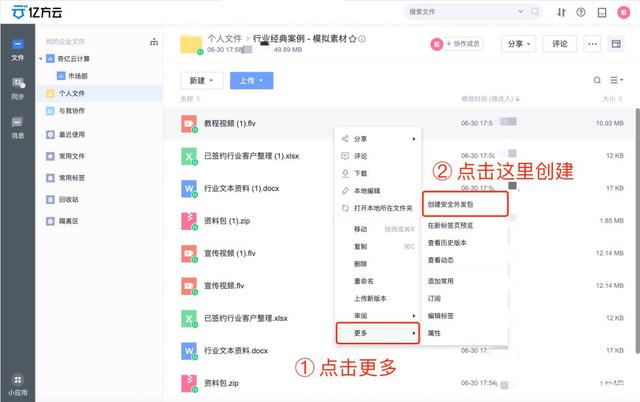Open the search box scope dropdown arrow

(x=521, y=11)
